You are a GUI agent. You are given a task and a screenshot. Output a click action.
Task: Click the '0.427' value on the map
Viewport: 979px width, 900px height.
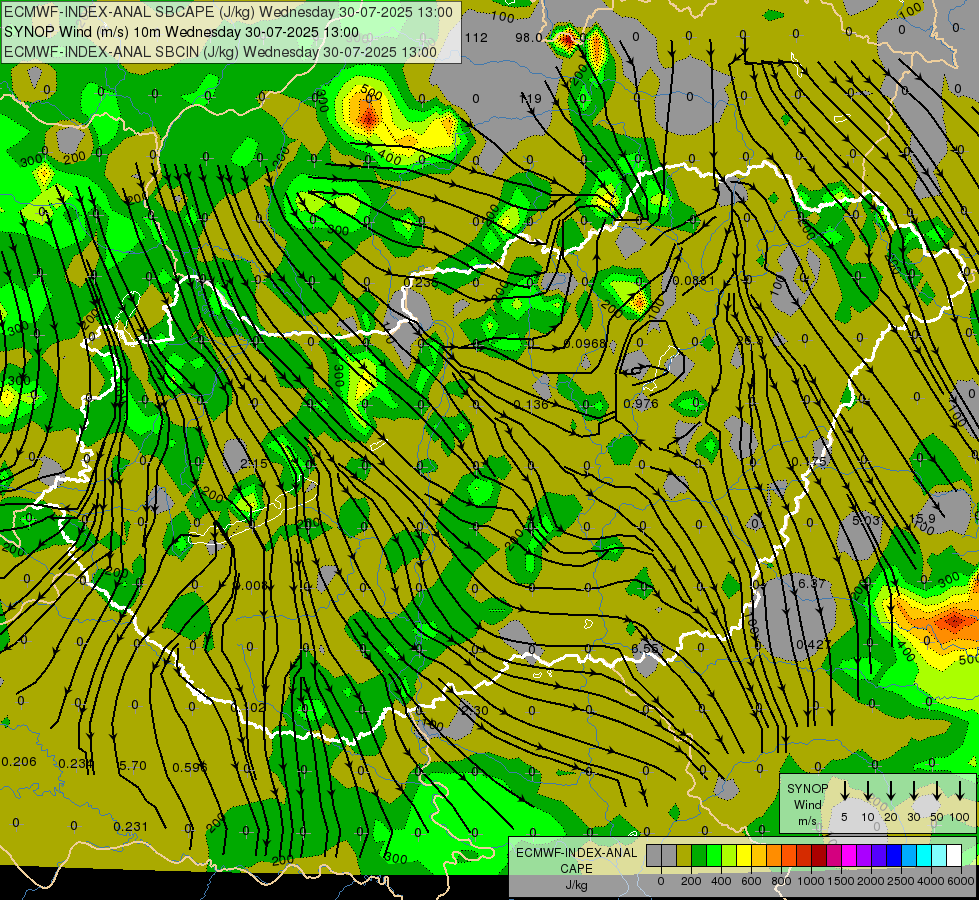click(x=814, y=644)
